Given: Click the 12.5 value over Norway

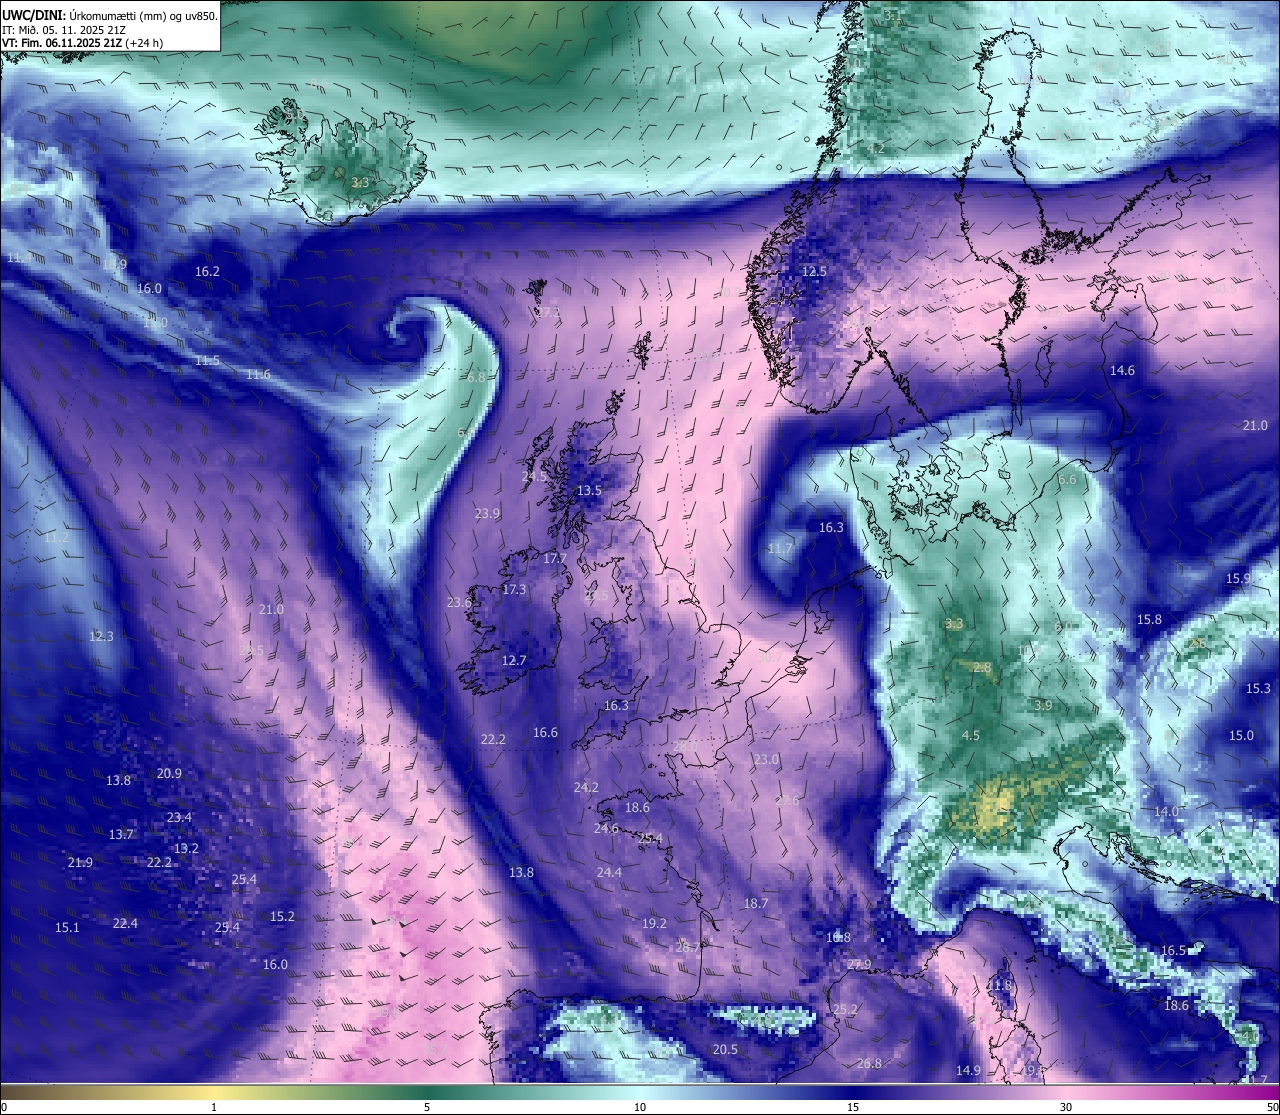Looking at the screenshot, I should pyautogui.click(x=814, y=272).
